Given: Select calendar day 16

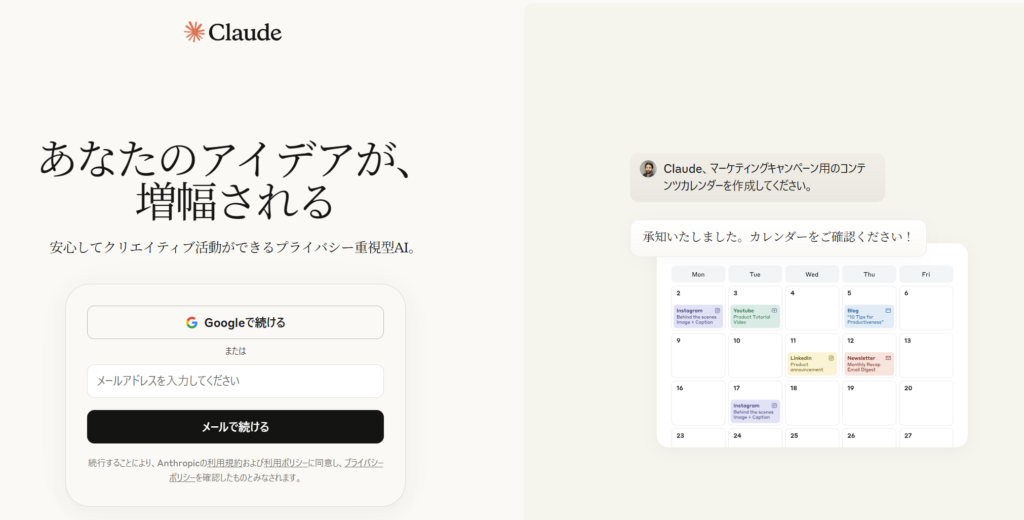Looking at the screenshot, I should point(698,403).
